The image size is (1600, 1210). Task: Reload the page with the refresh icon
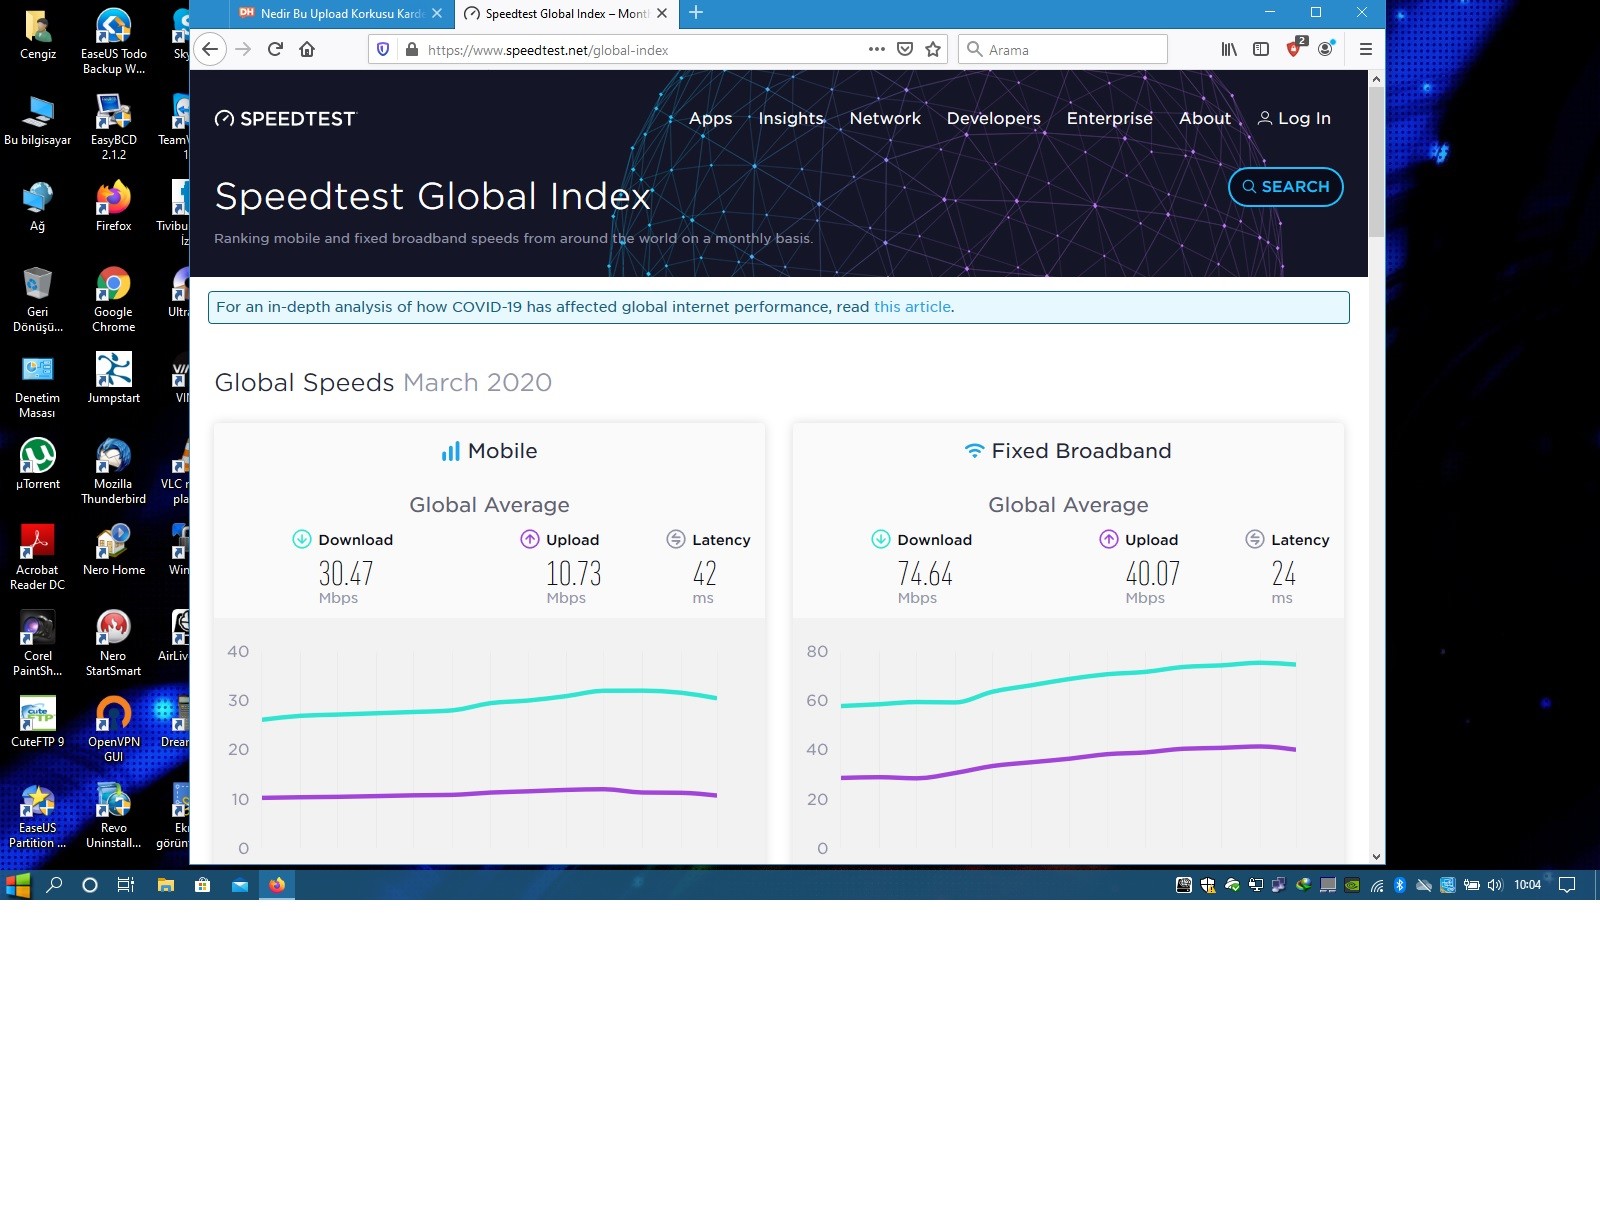tap(275, 49)
